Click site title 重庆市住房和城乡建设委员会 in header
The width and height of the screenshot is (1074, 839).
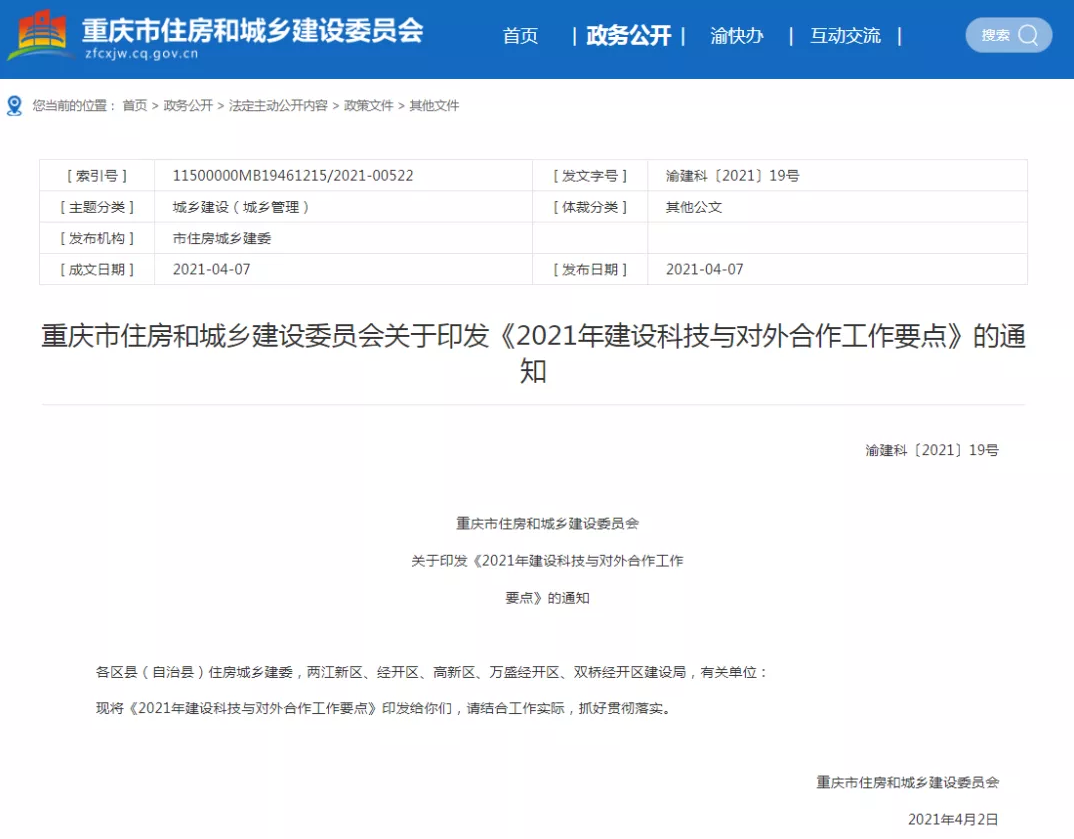[x=253, y=30]
